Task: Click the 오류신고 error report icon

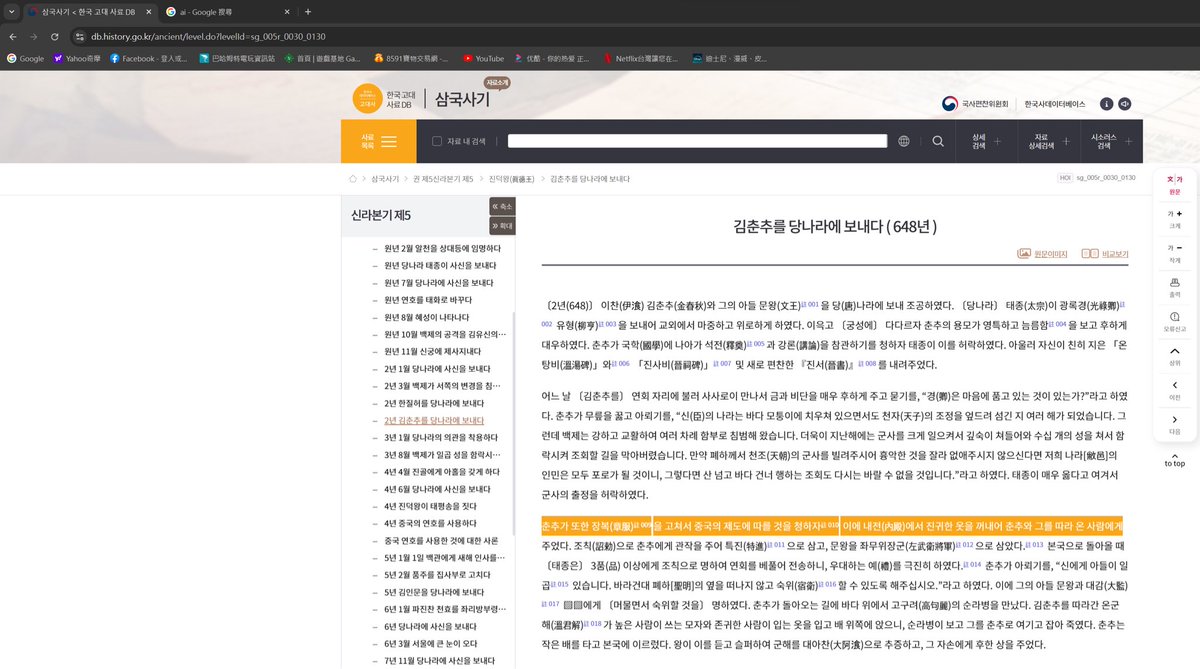Action: (x=1174, y=320)
